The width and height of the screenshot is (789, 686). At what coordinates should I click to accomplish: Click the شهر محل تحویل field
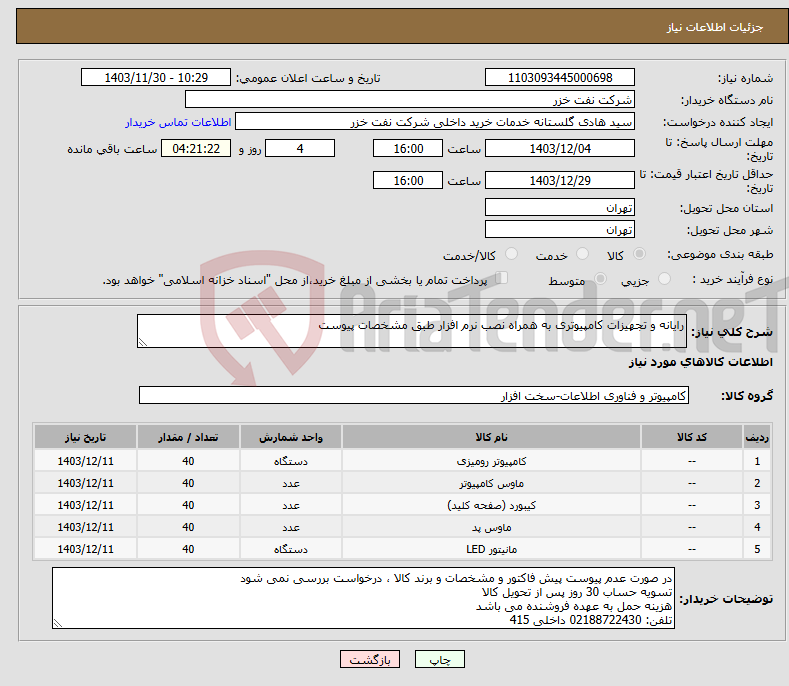click(560, 230)
